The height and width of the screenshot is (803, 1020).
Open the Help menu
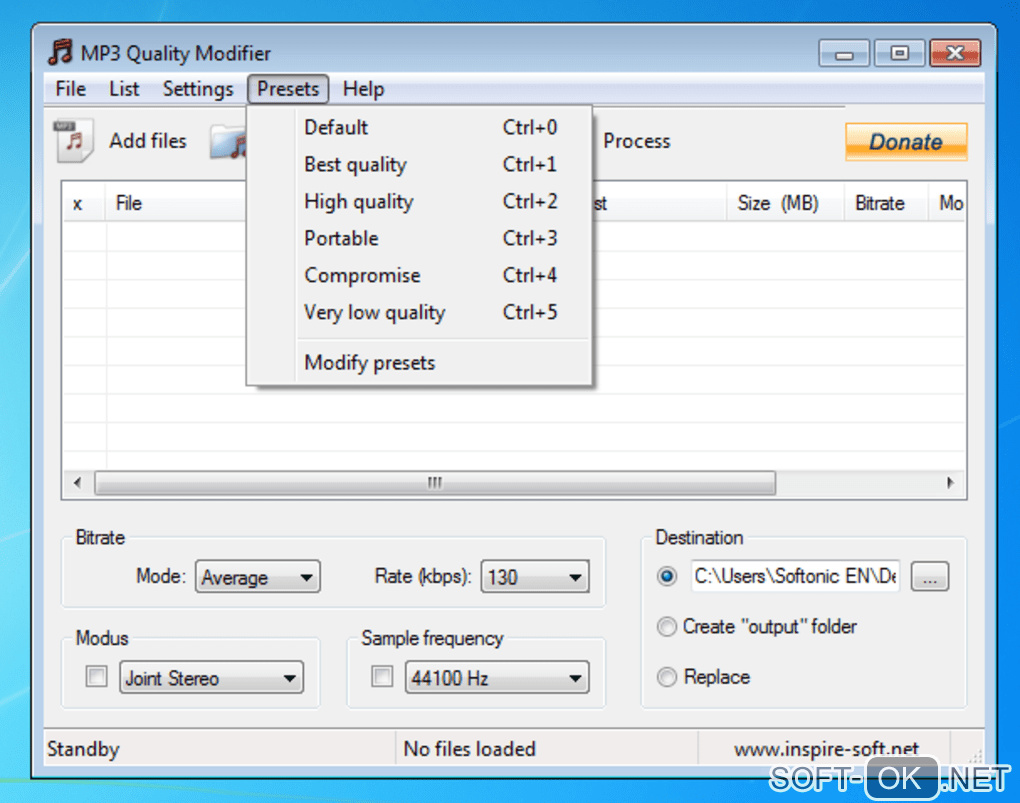[x=363, y=88]
